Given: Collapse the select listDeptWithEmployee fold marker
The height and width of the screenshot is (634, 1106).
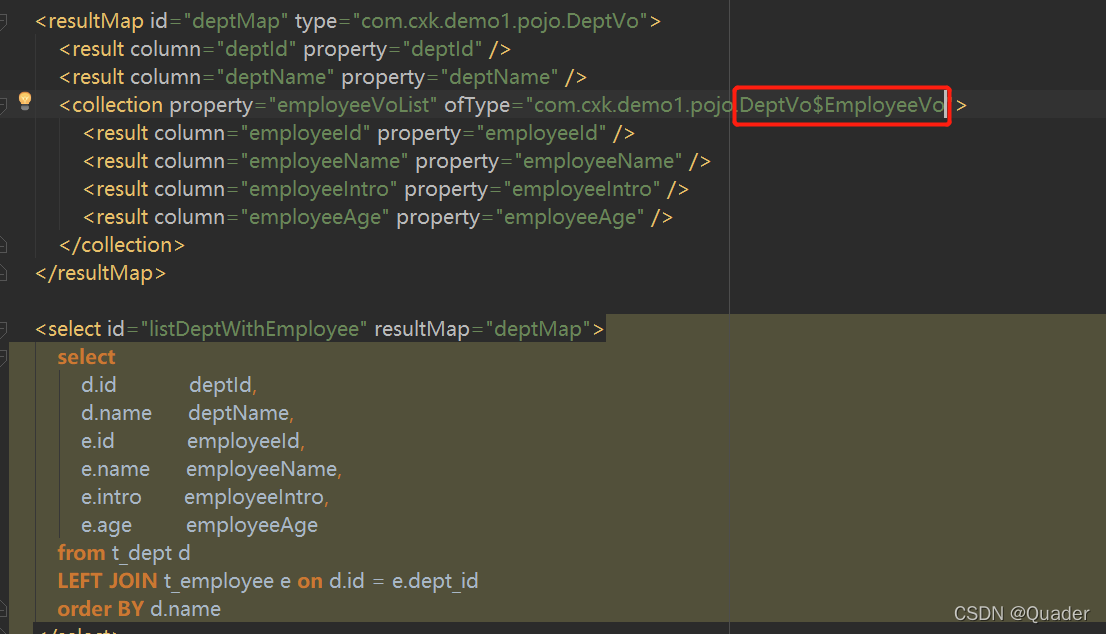Looking at the screenshot, I should click(x=3, y=329).
